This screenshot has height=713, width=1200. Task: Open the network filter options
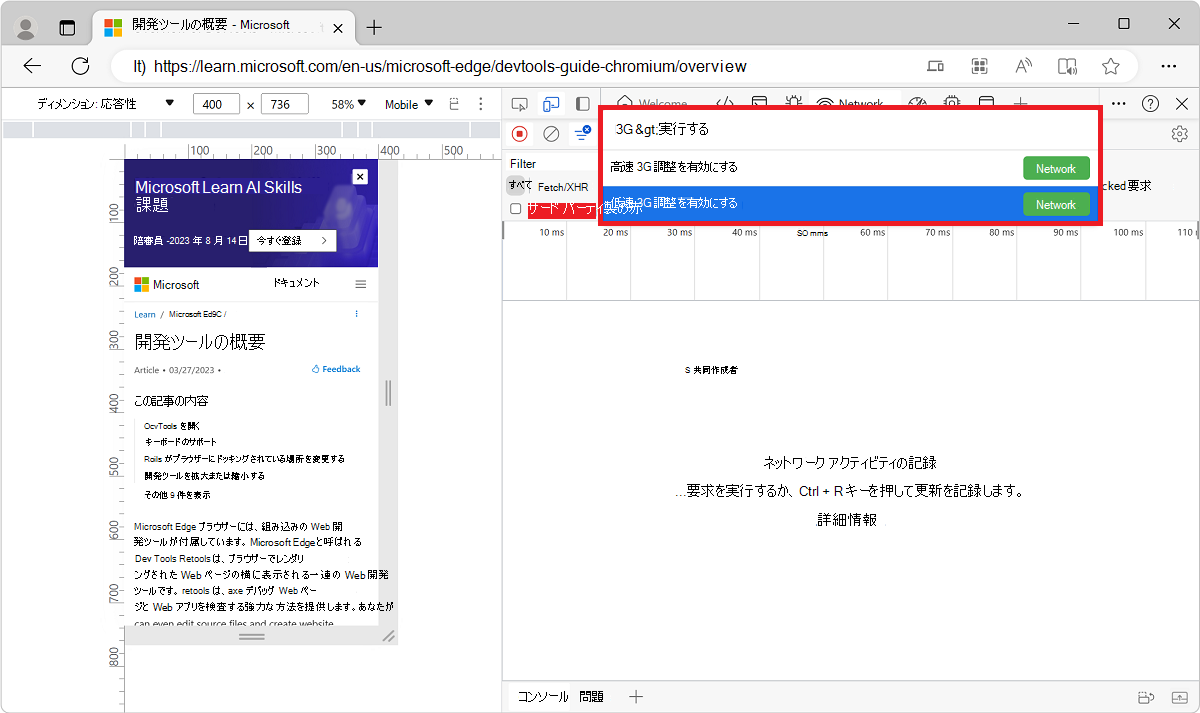tap(582, 133)
